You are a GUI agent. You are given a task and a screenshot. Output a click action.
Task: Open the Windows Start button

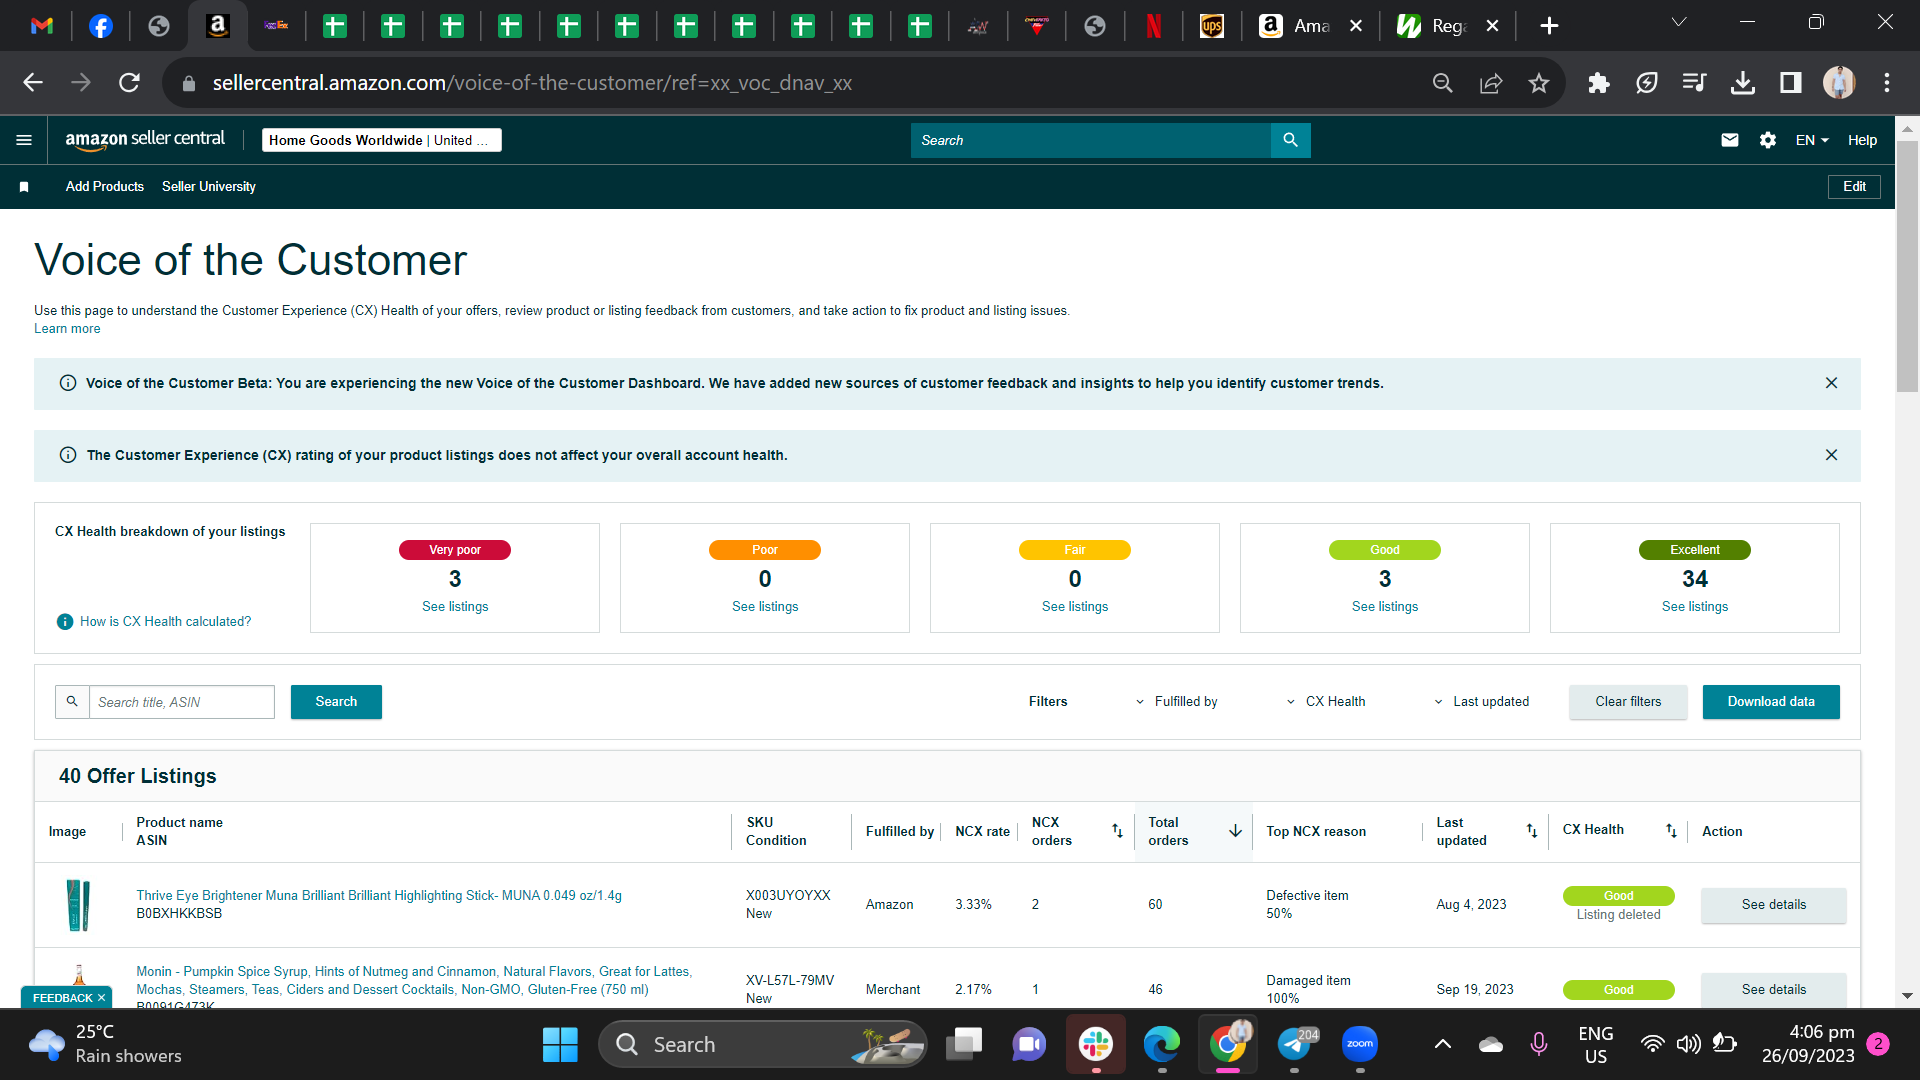click(x=560, y=1045)
